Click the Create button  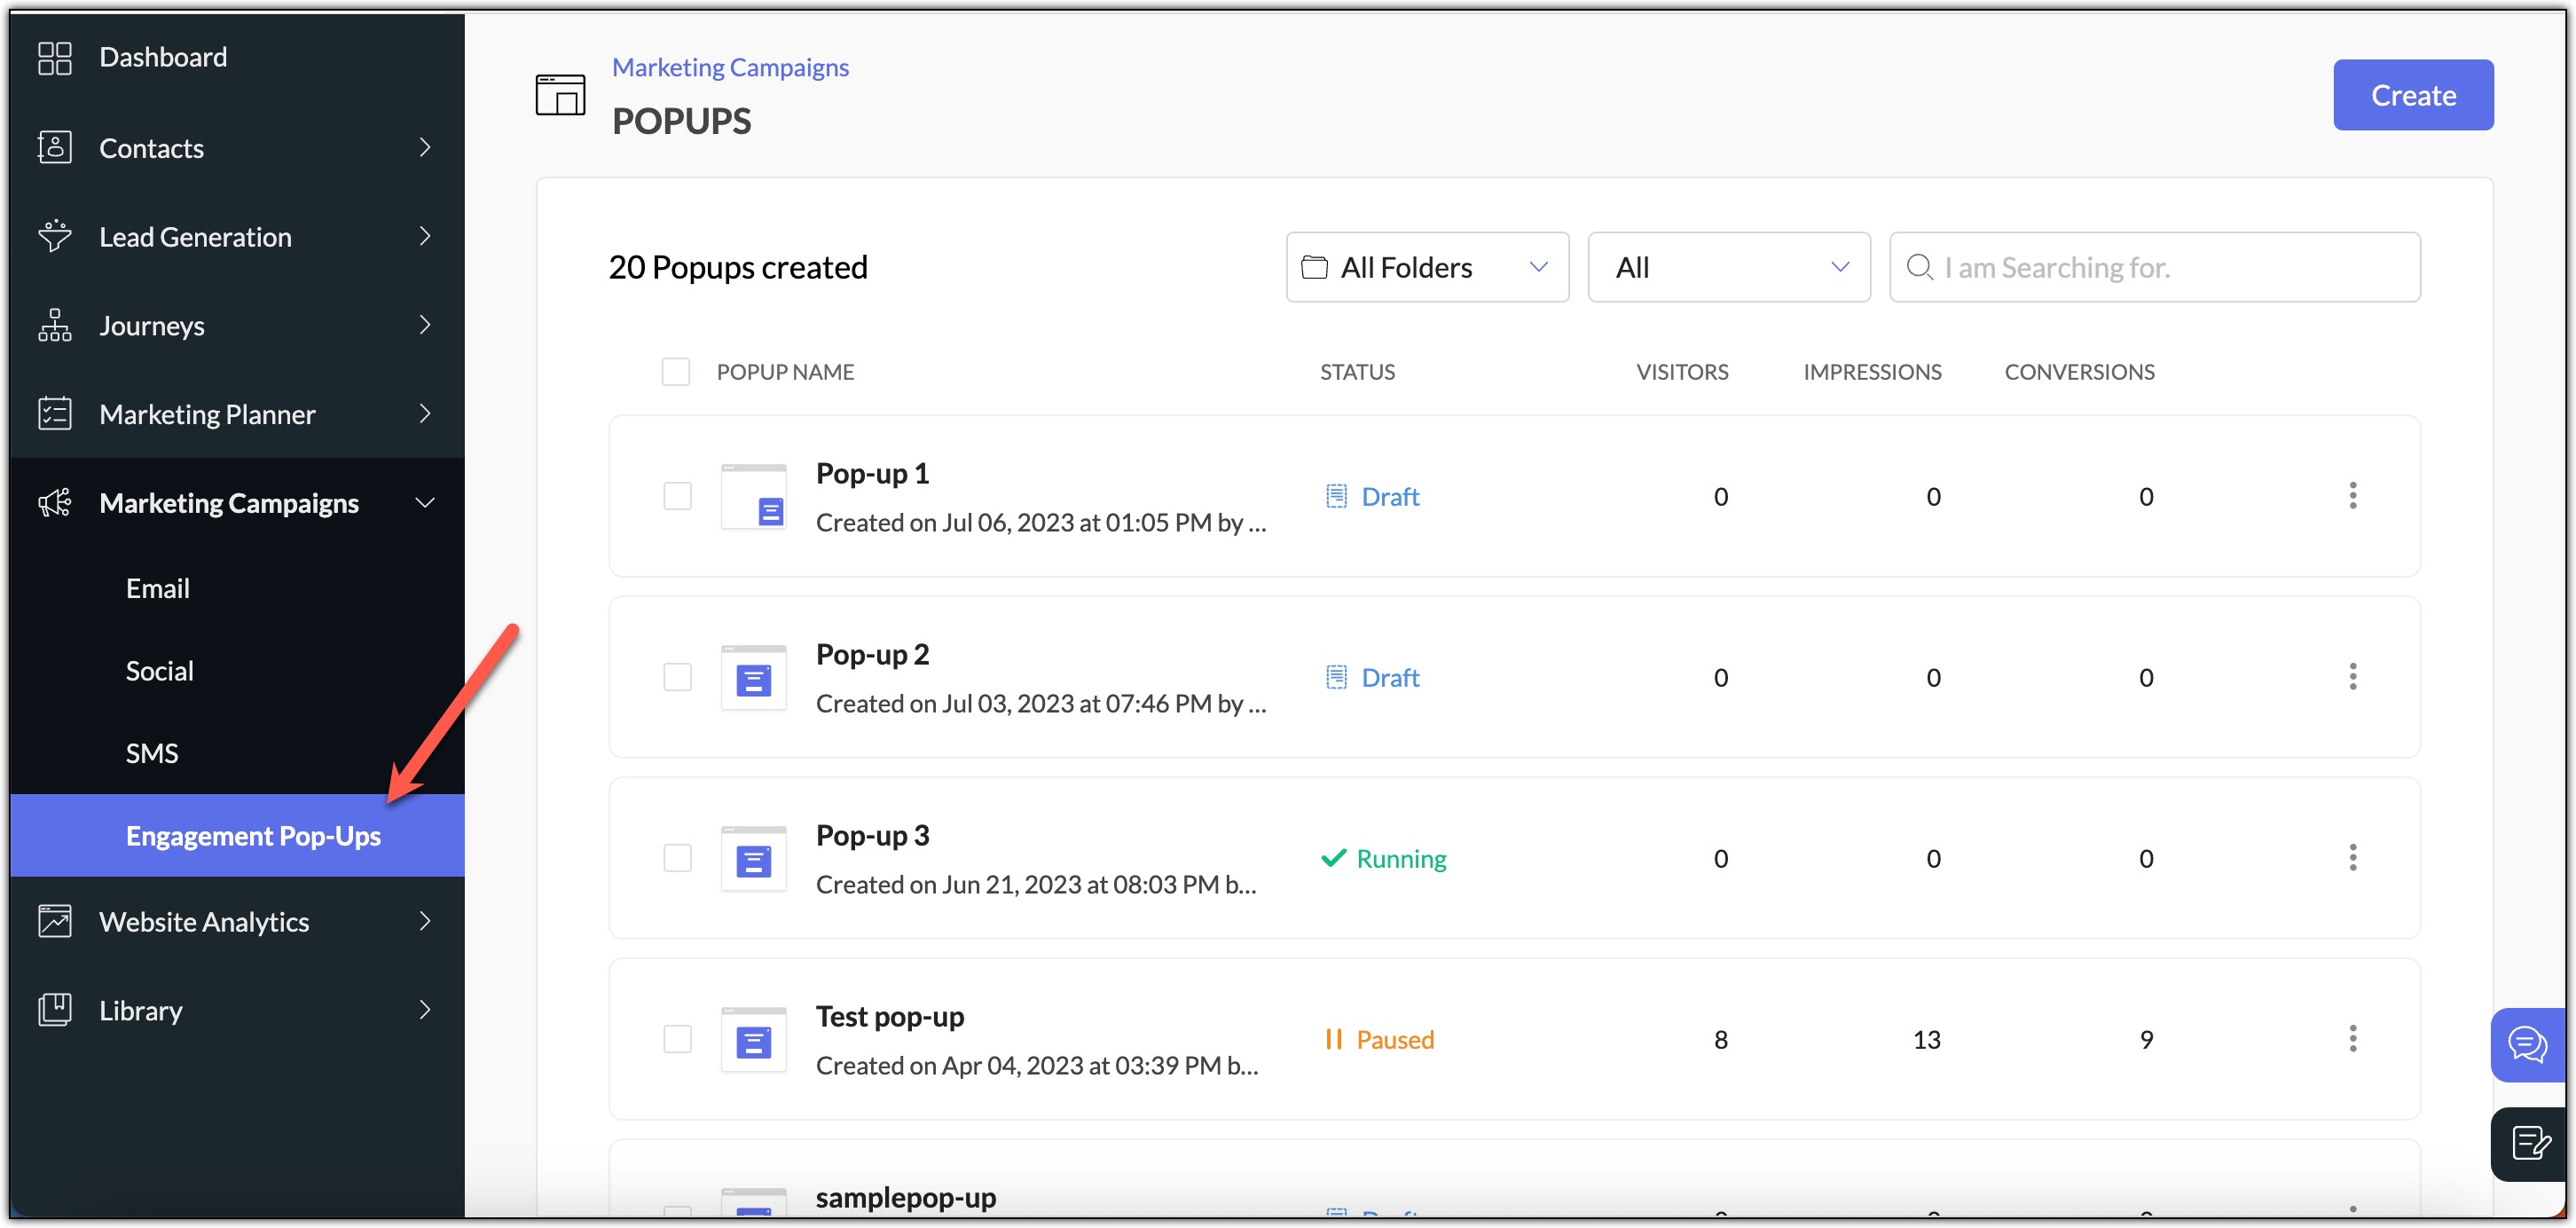(2413, 95)
